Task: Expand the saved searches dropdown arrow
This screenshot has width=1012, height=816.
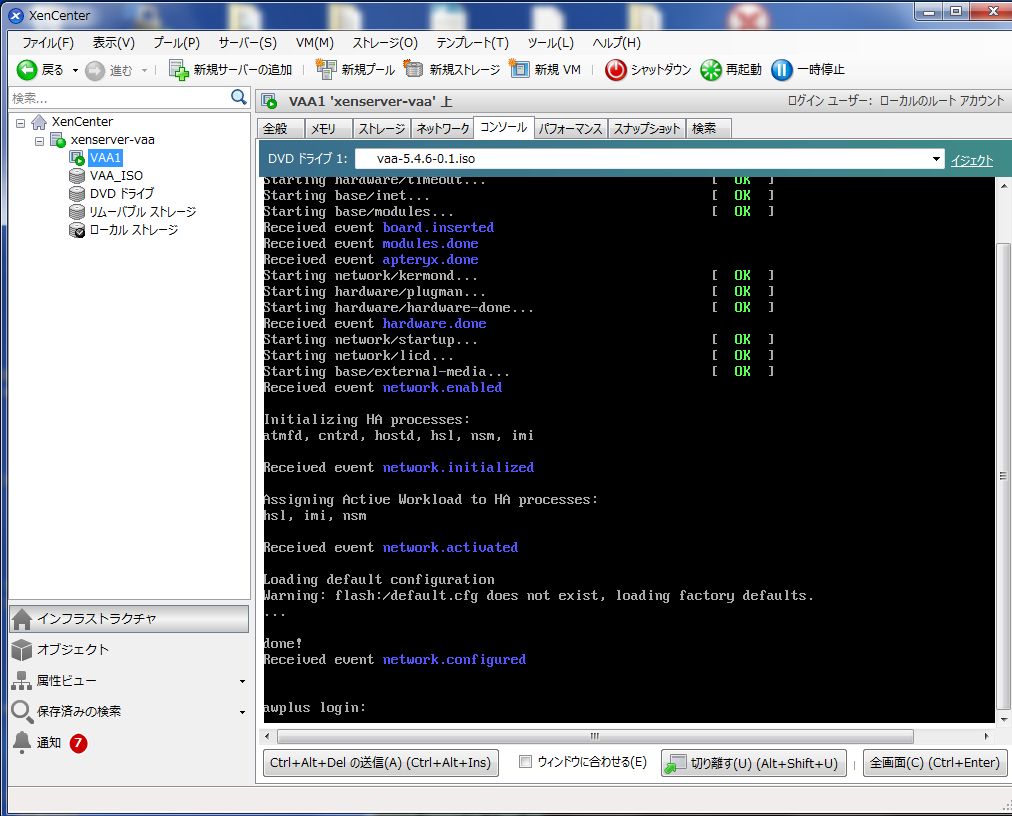Action: (x=242, y=712)
